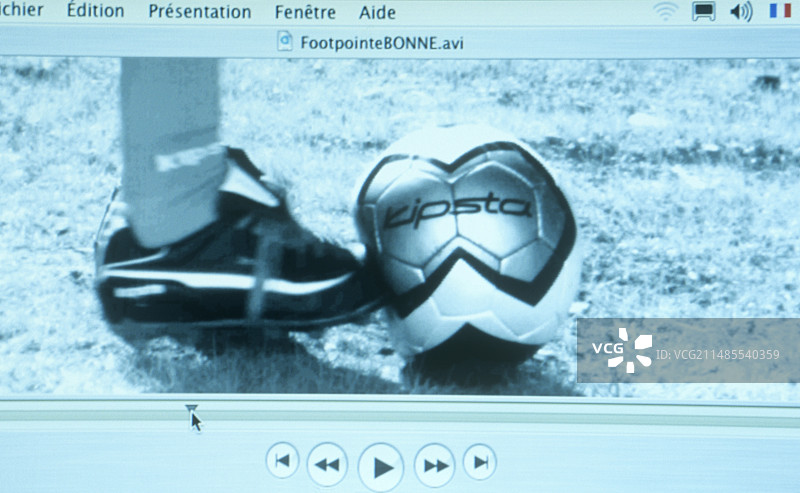Open the display menu bar icon

click(704, 11)
